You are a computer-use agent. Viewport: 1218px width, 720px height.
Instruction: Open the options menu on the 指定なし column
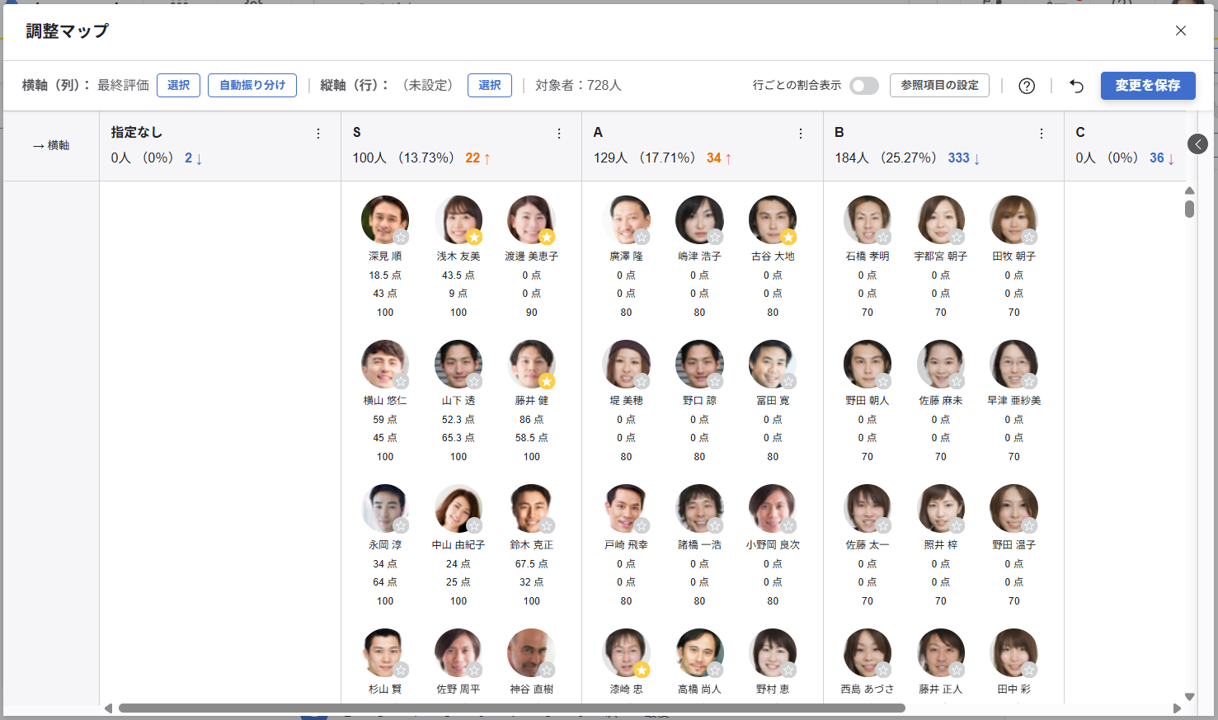(x=318, y=132)
